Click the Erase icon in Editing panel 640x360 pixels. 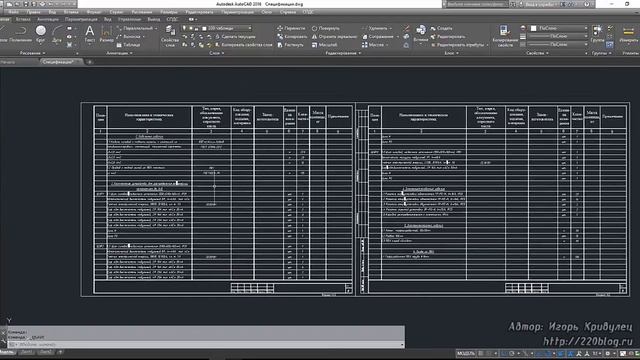tap(406, 28)
